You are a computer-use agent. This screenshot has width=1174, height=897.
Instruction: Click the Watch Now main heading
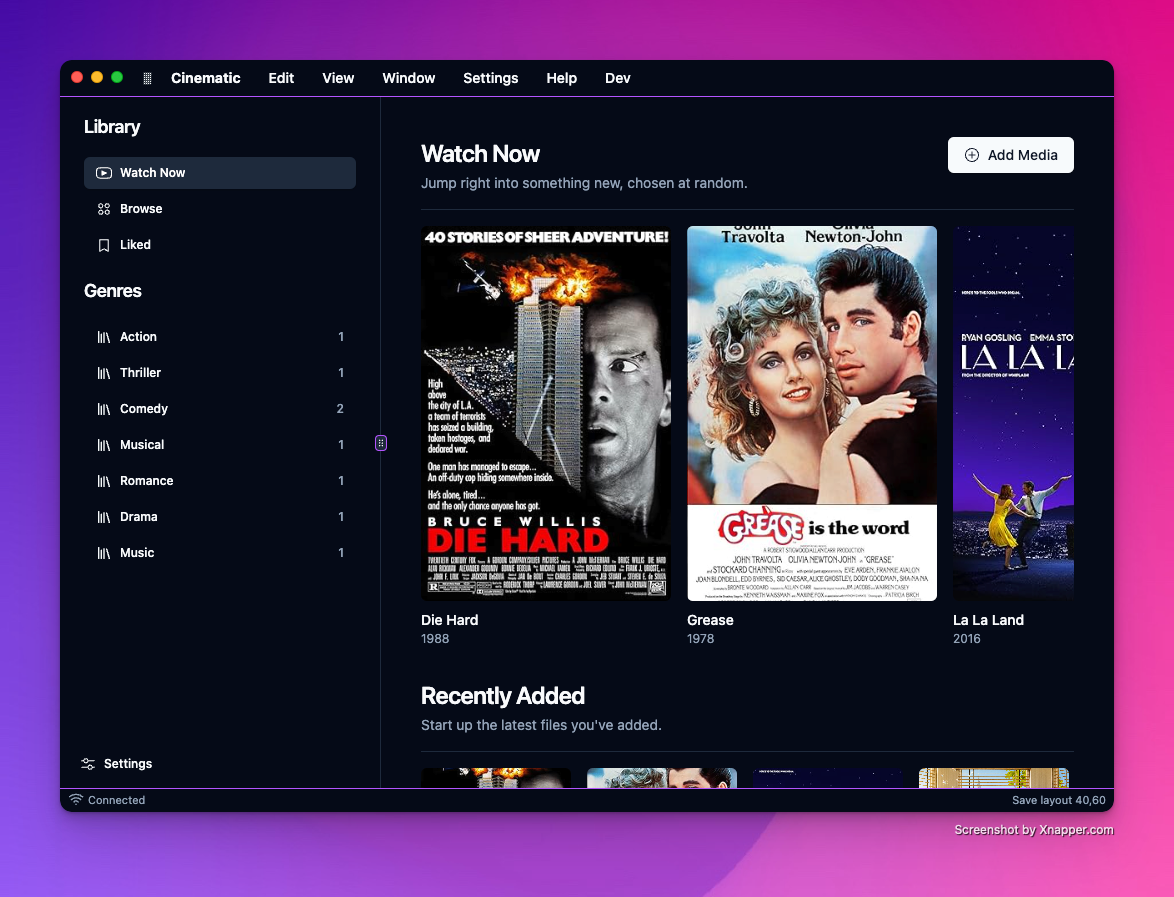[x=480, y=153]
